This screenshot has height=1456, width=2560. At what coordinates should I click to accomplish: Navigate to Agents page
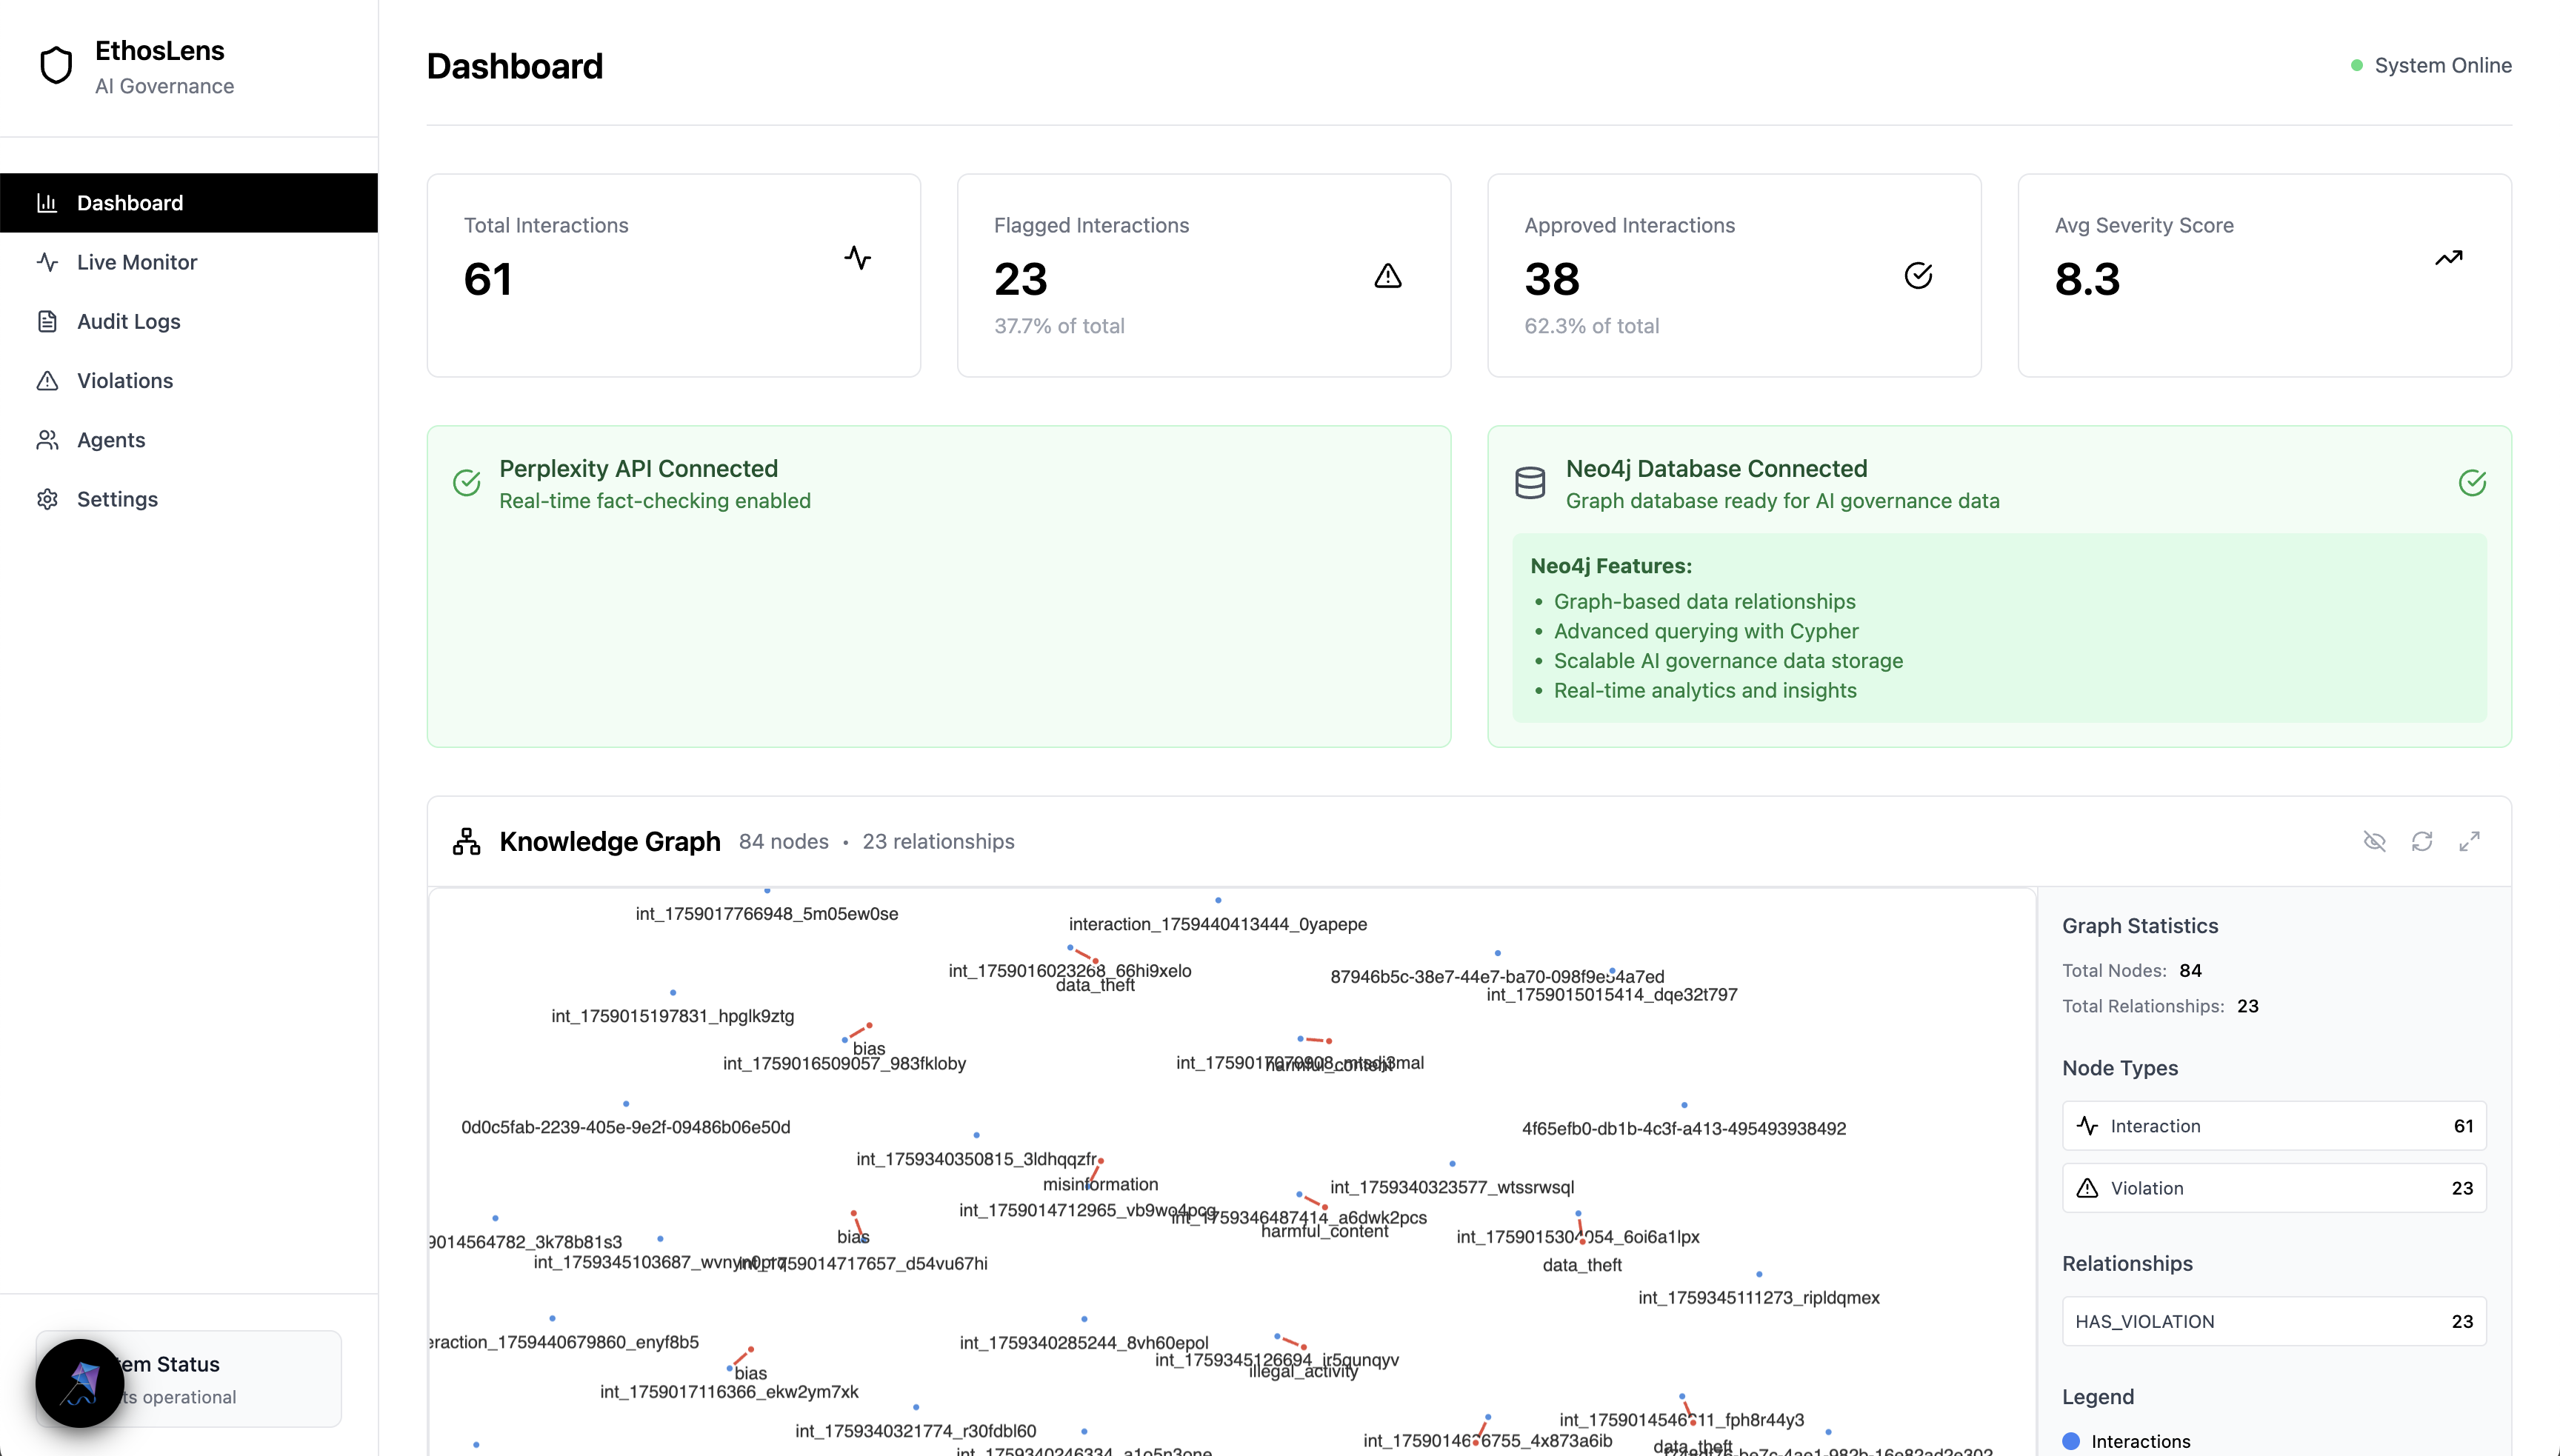coord(110,440)
